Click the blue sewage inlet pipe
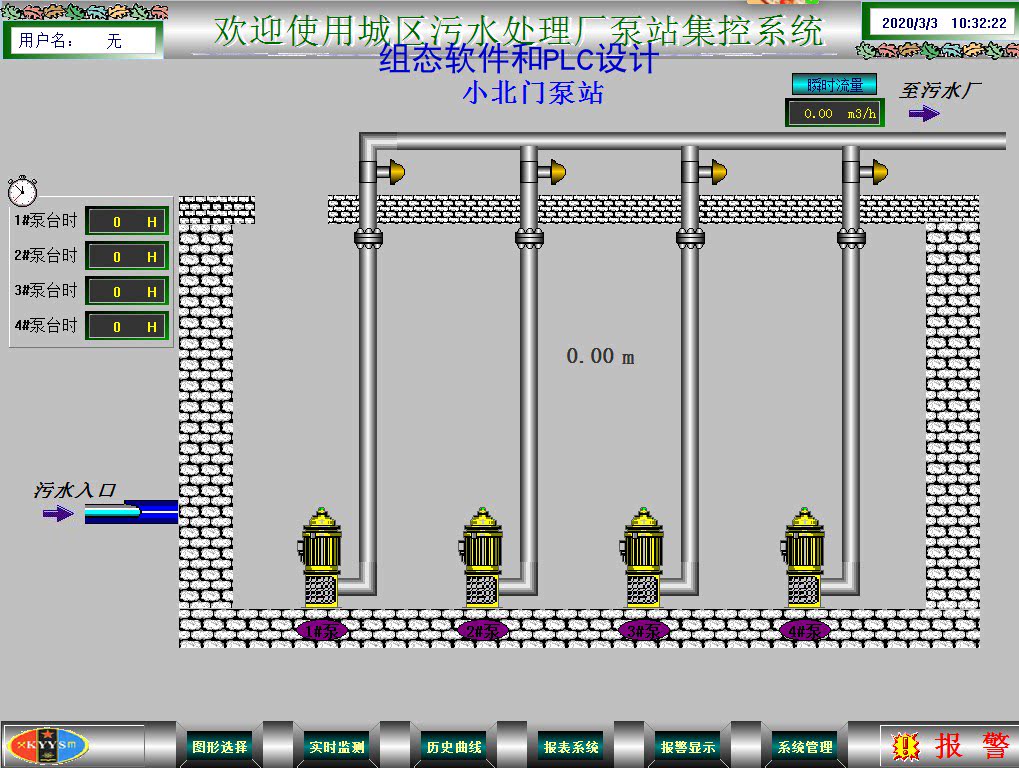The image size is (1019, 768). point(131,512)
